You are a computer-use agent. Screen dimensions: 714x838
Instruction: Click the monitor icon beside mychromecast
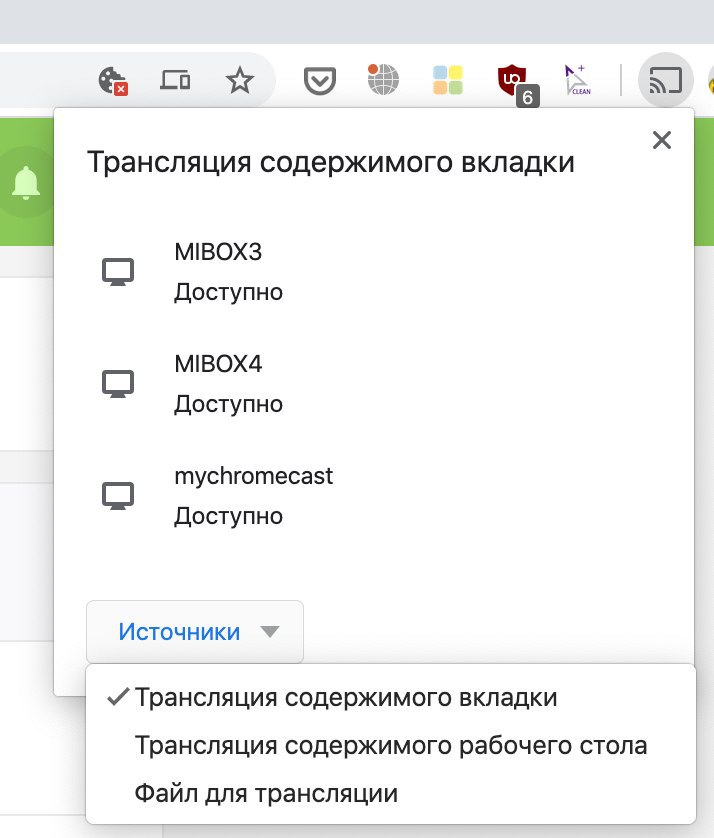coord(118,496)
